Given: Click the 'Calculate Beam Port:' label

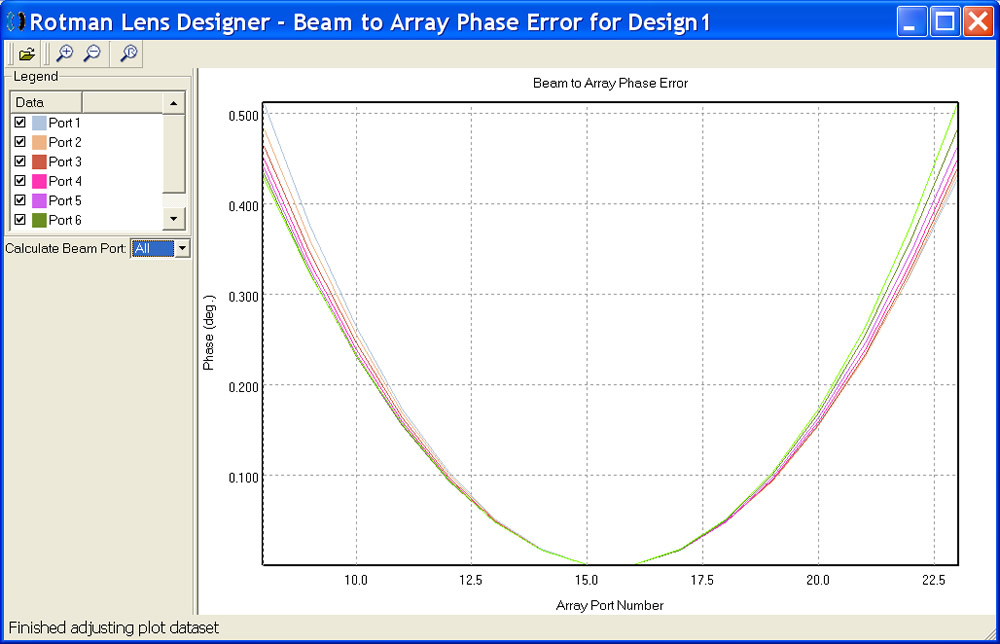Looking at the screenshot, I should click(x=66, y=248).
